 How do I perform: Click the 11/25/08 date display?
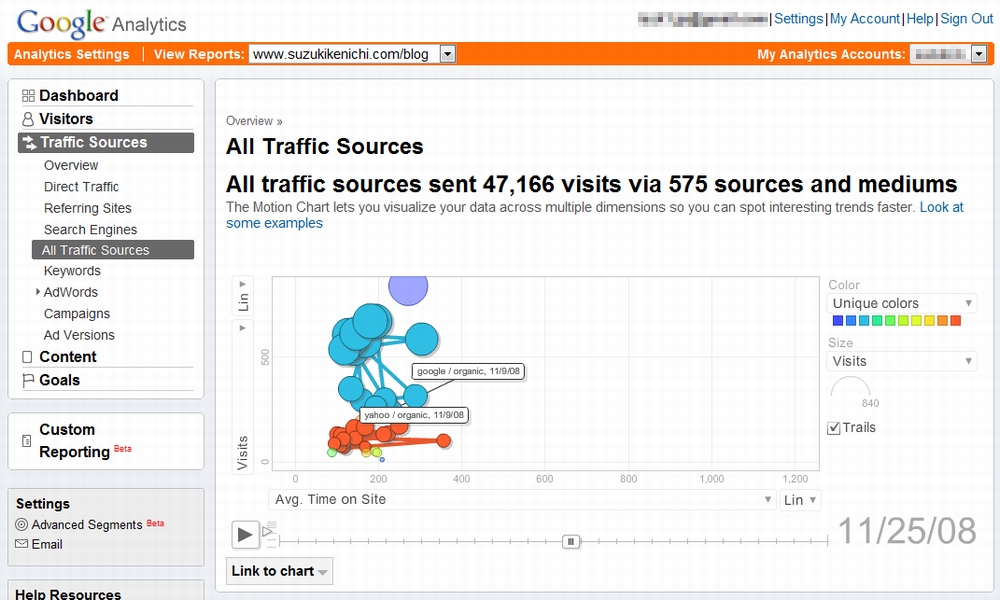point(906,531)
